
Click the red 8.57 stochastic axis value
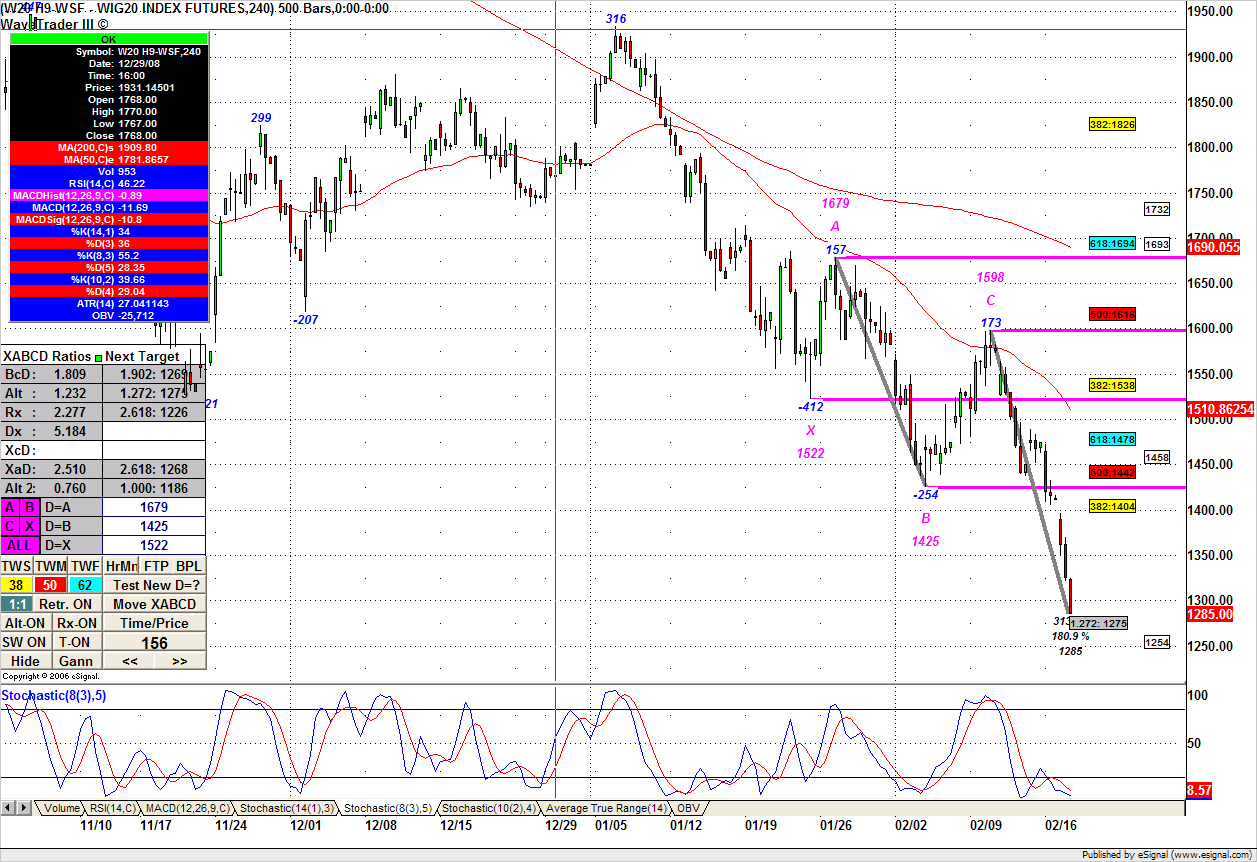[1199, 790]
